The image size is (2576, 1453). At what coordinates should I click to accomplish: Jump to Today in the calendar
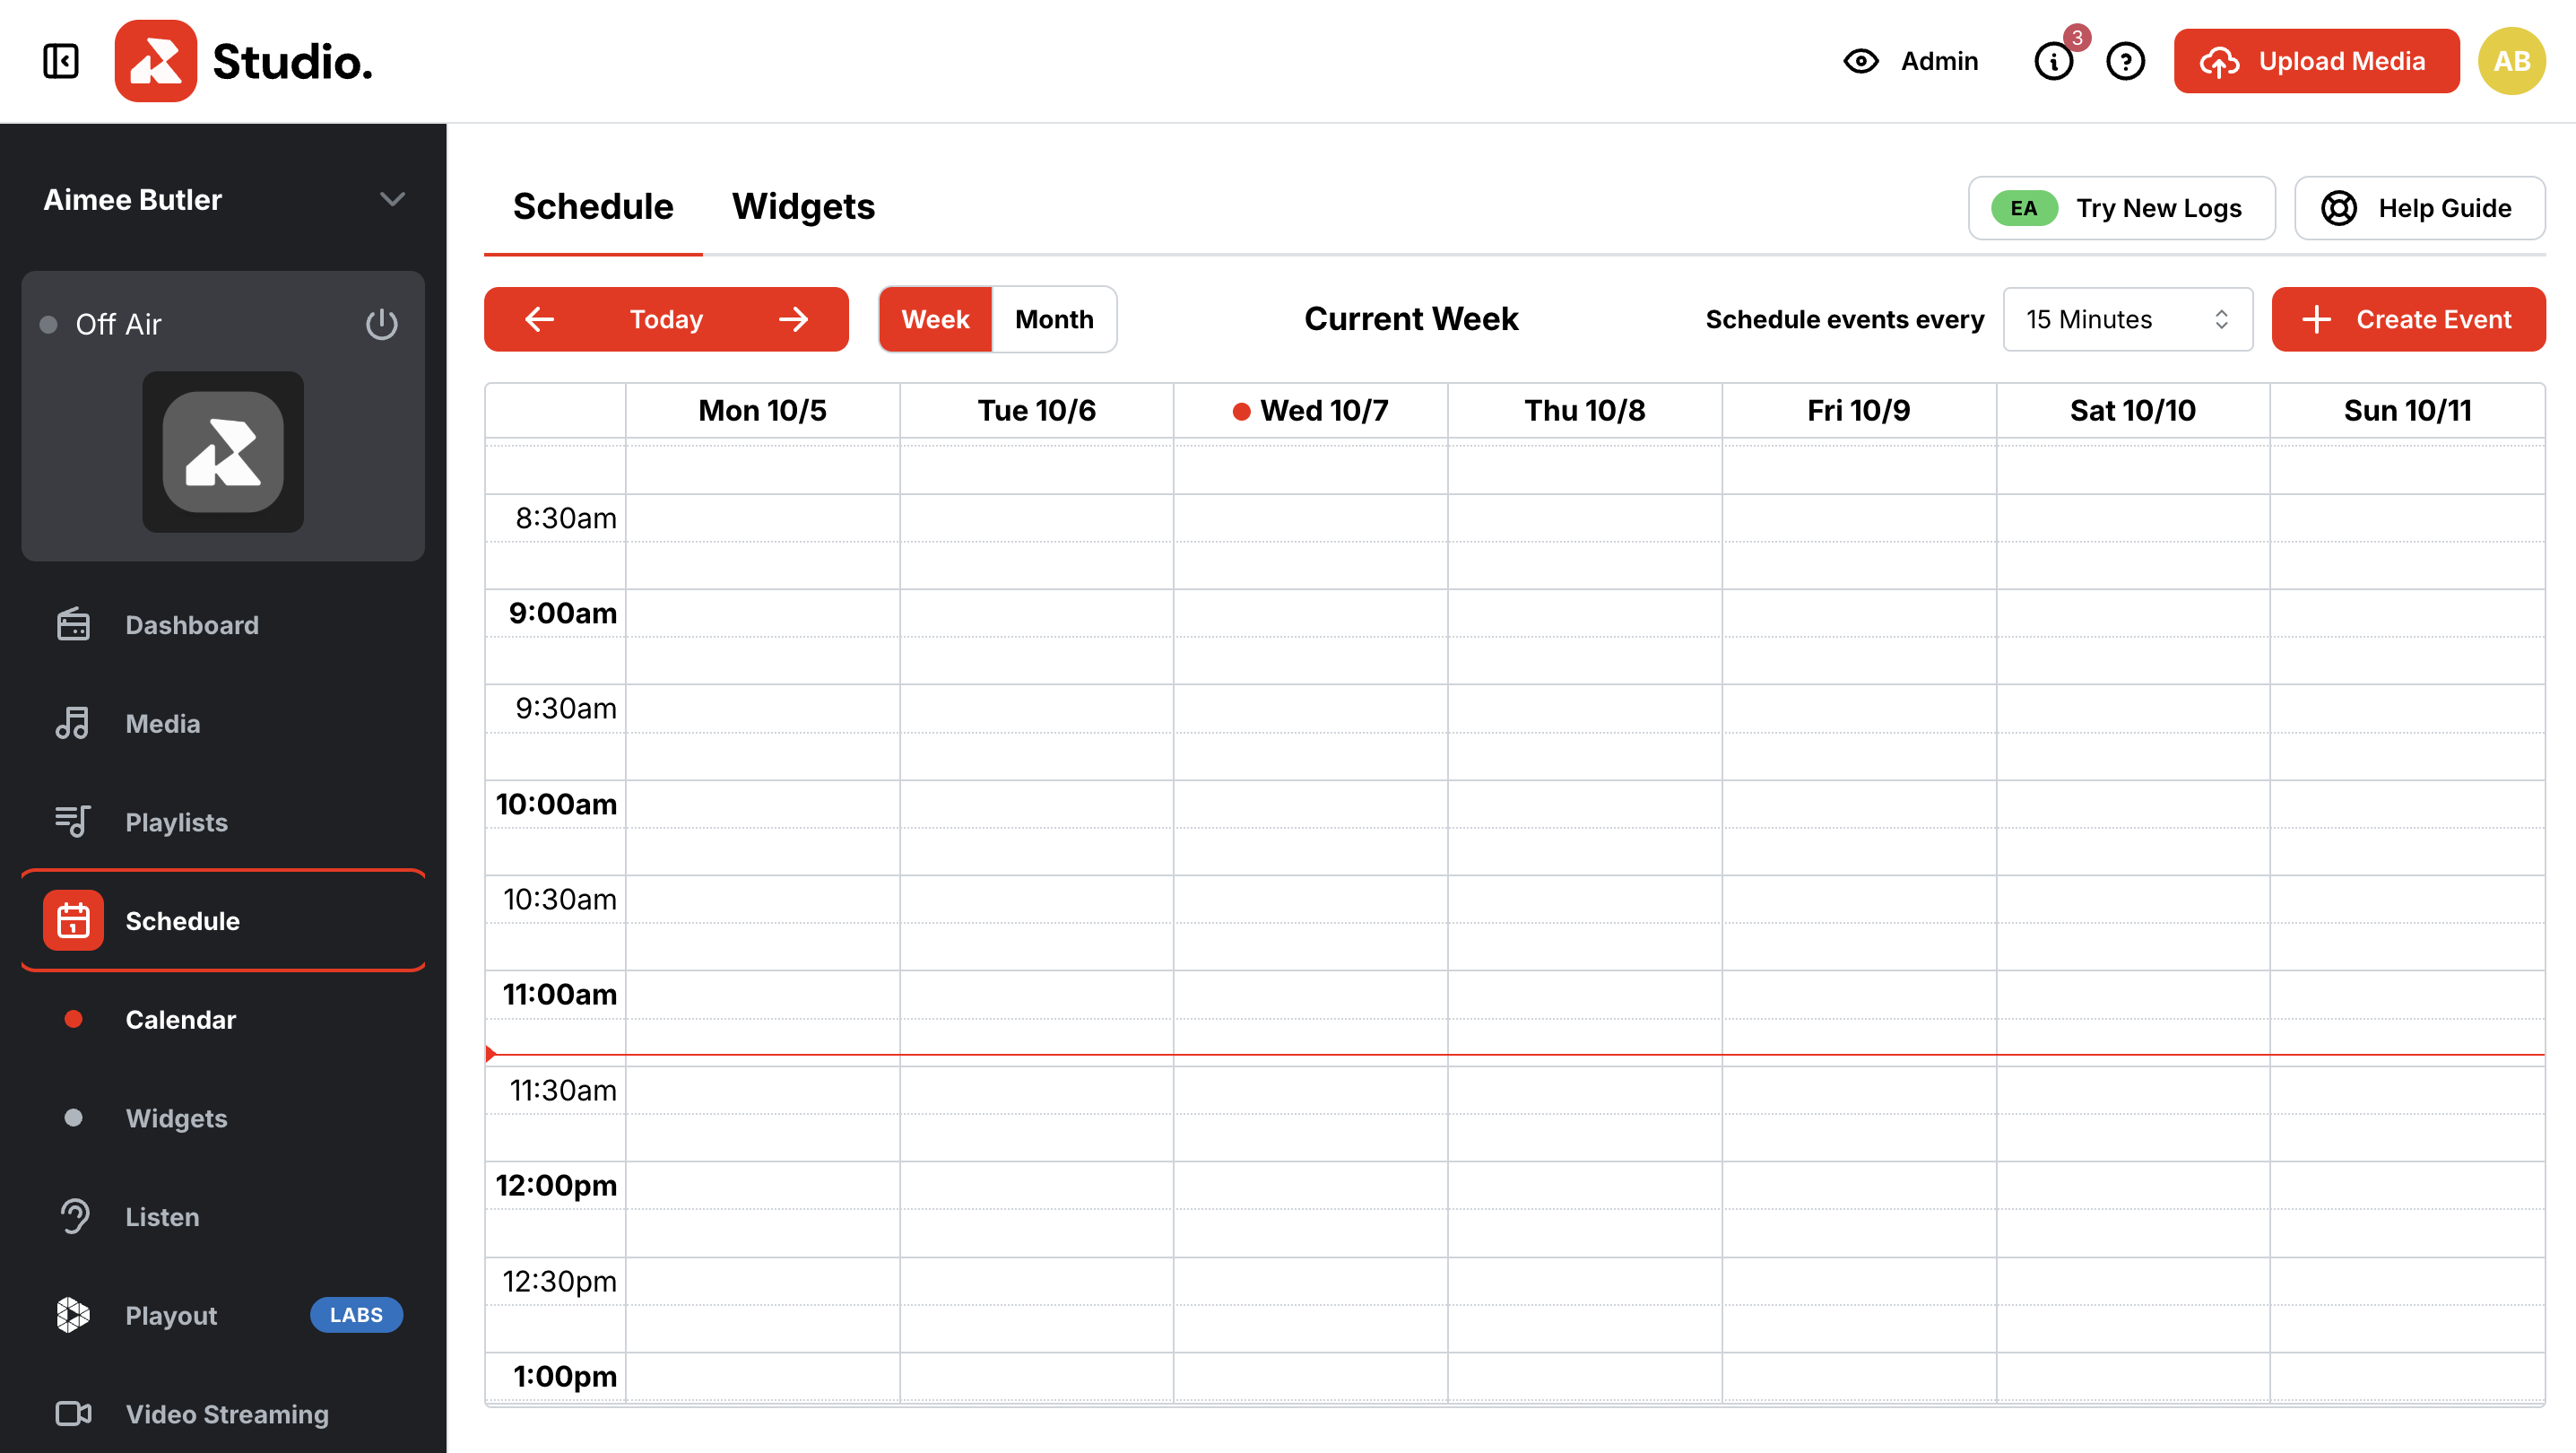666,319
